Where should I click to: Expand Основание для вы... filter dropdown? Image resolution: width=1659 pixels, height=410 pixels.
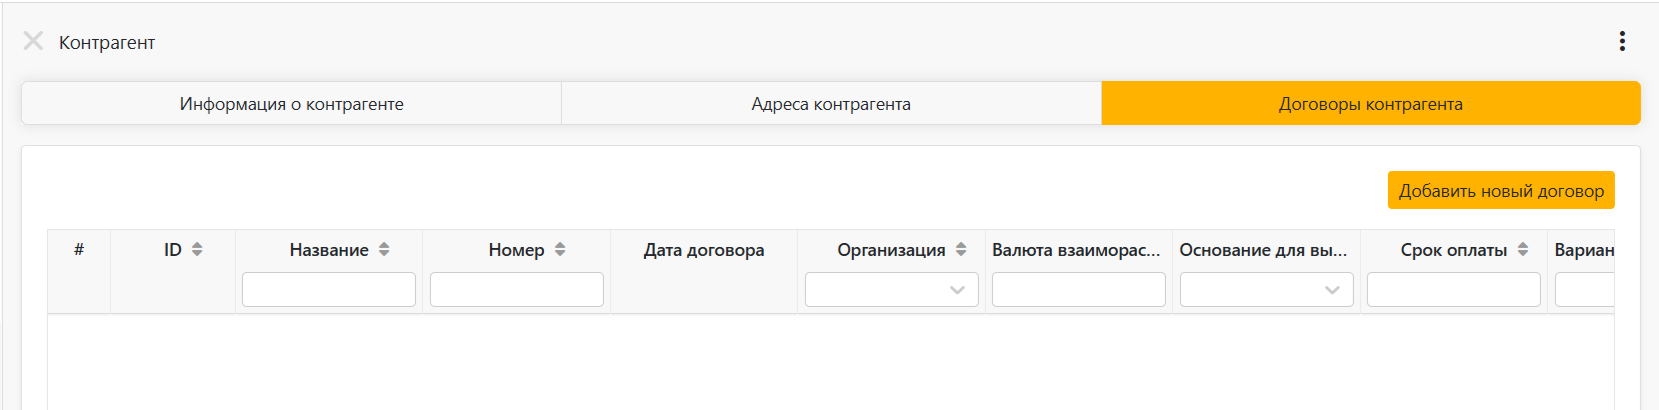coord(1266,290)
